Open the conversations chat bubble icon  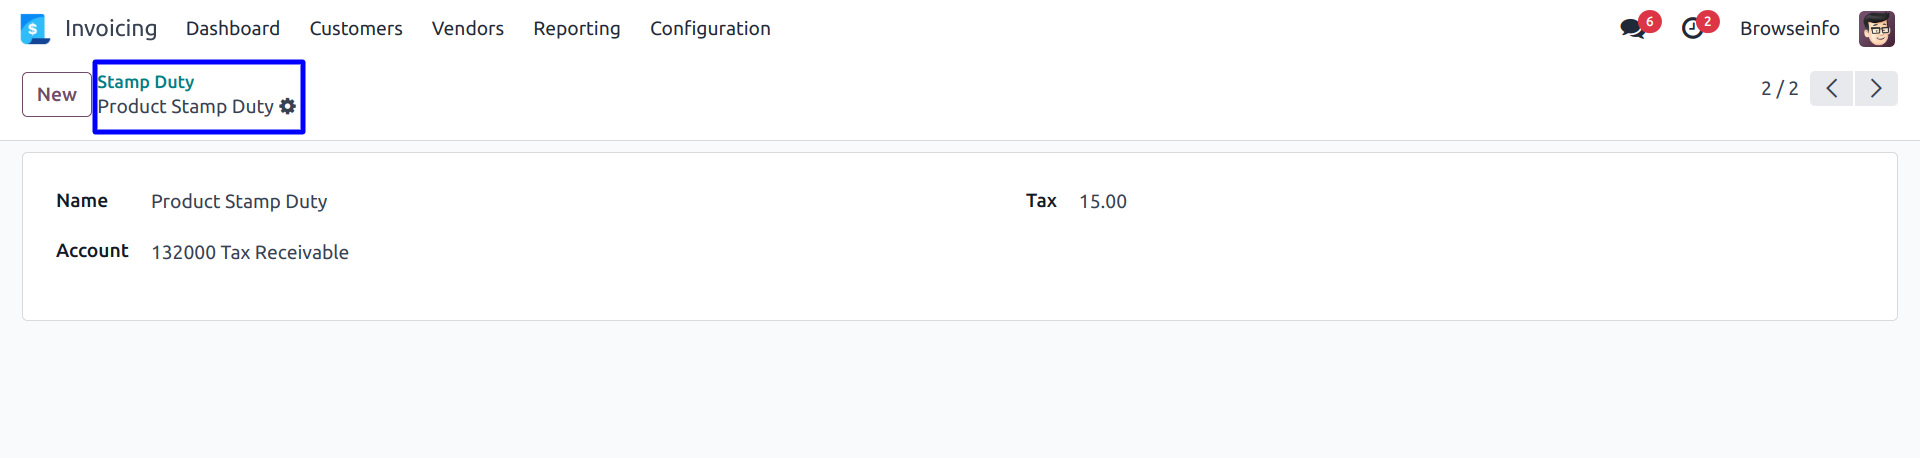1633,29
